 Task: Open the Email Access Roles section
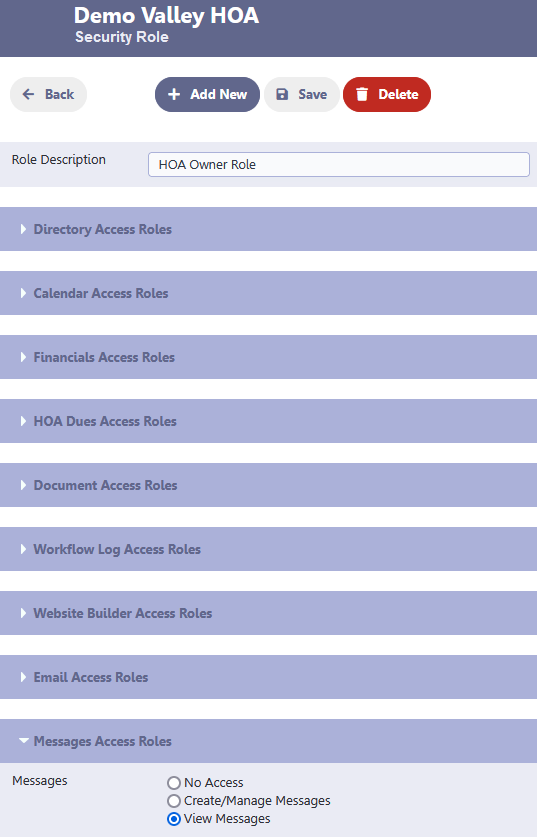(x=268, y=677)
